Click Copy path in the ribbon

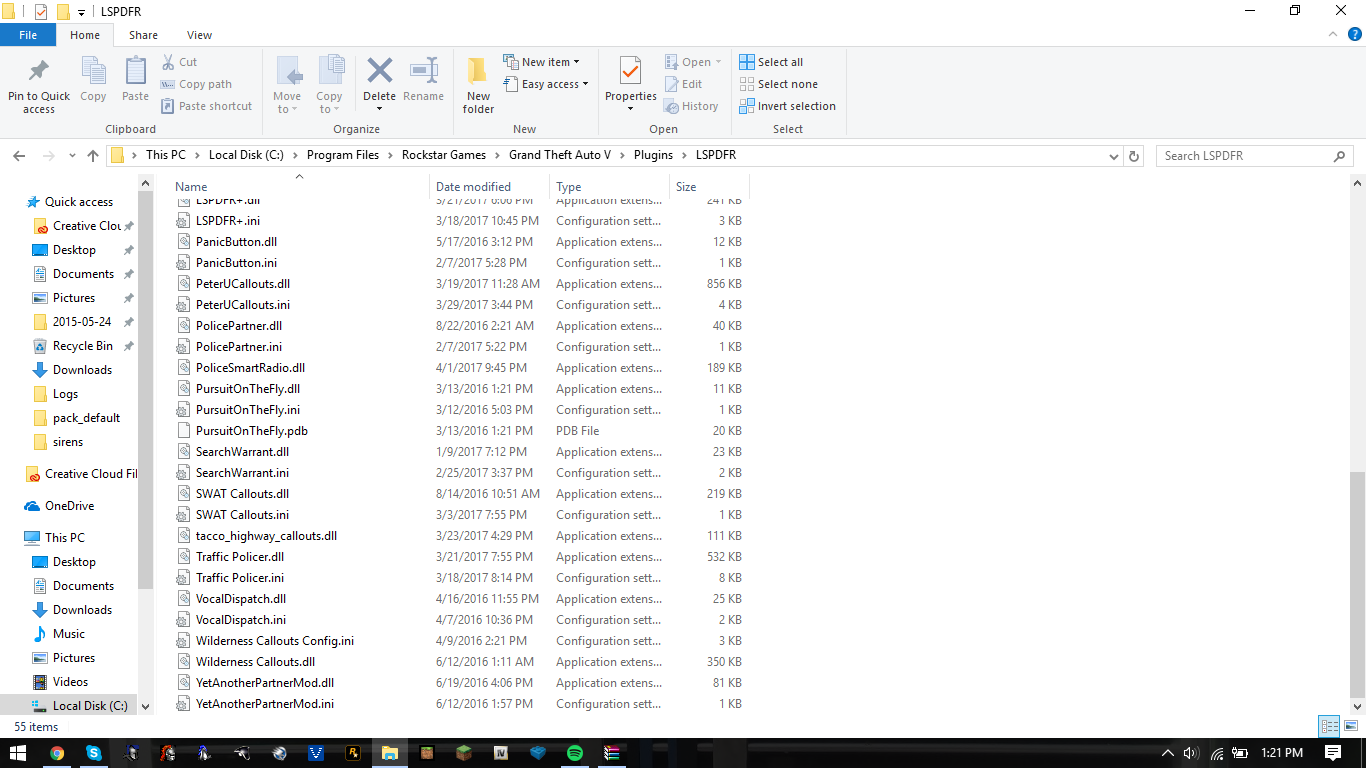[x=196, y=84]
